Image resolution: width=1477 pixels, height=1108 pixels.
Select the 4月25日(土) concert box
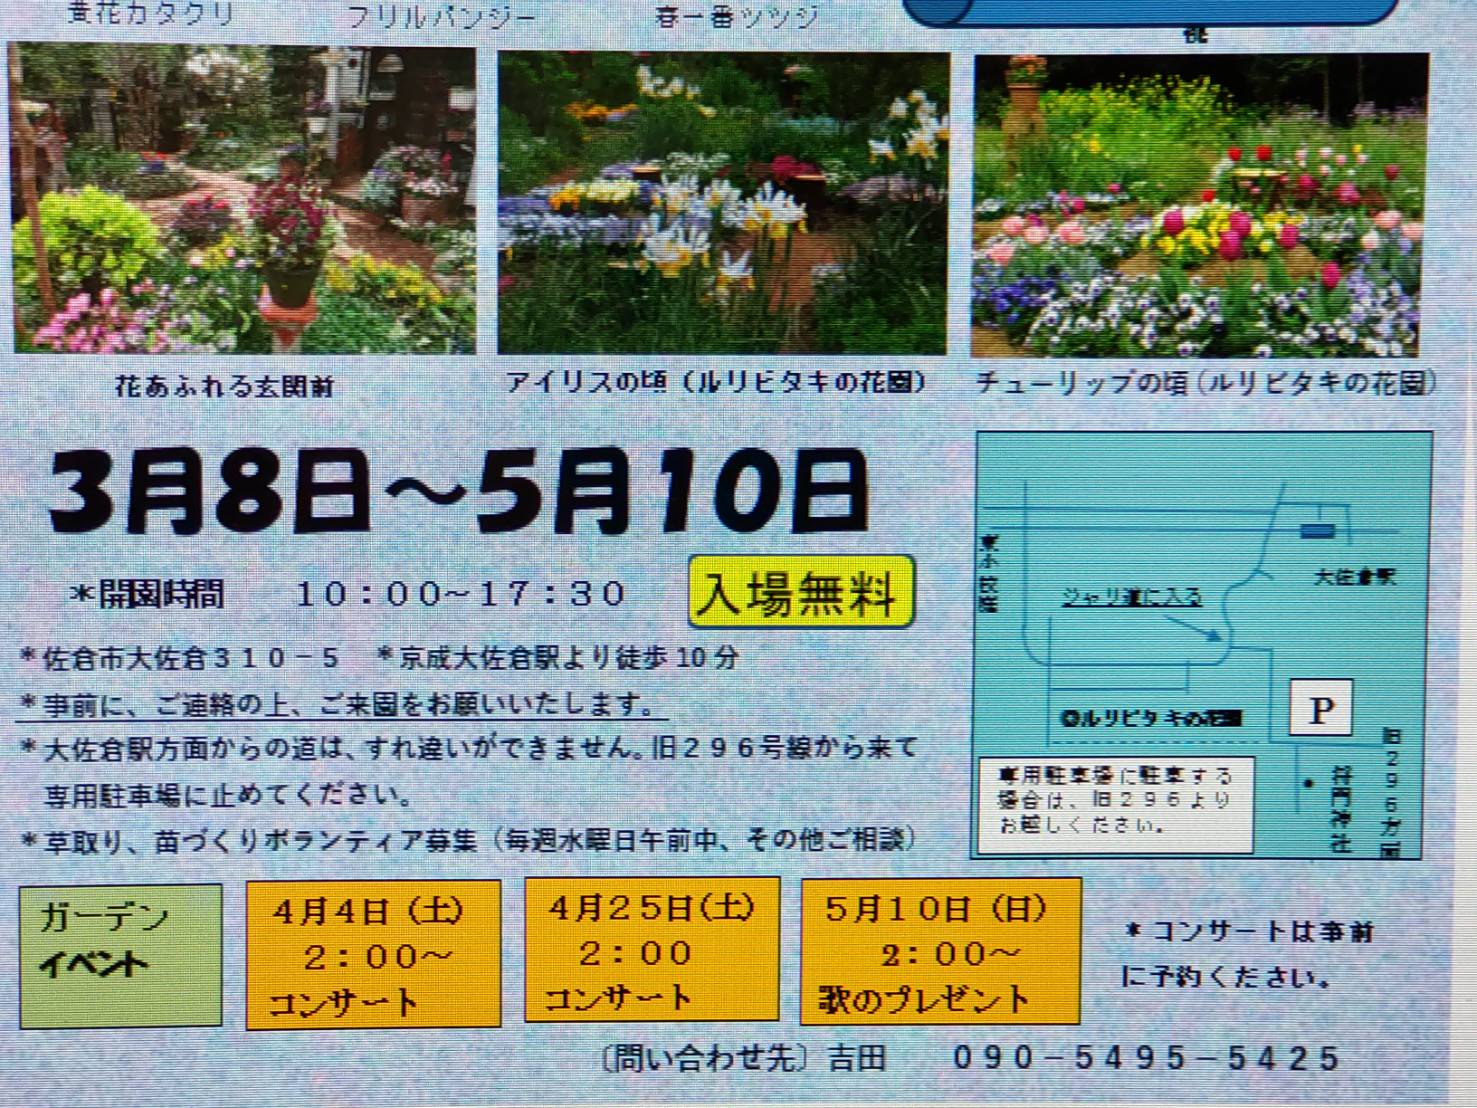pyautogui.click(x=651, y=950)
